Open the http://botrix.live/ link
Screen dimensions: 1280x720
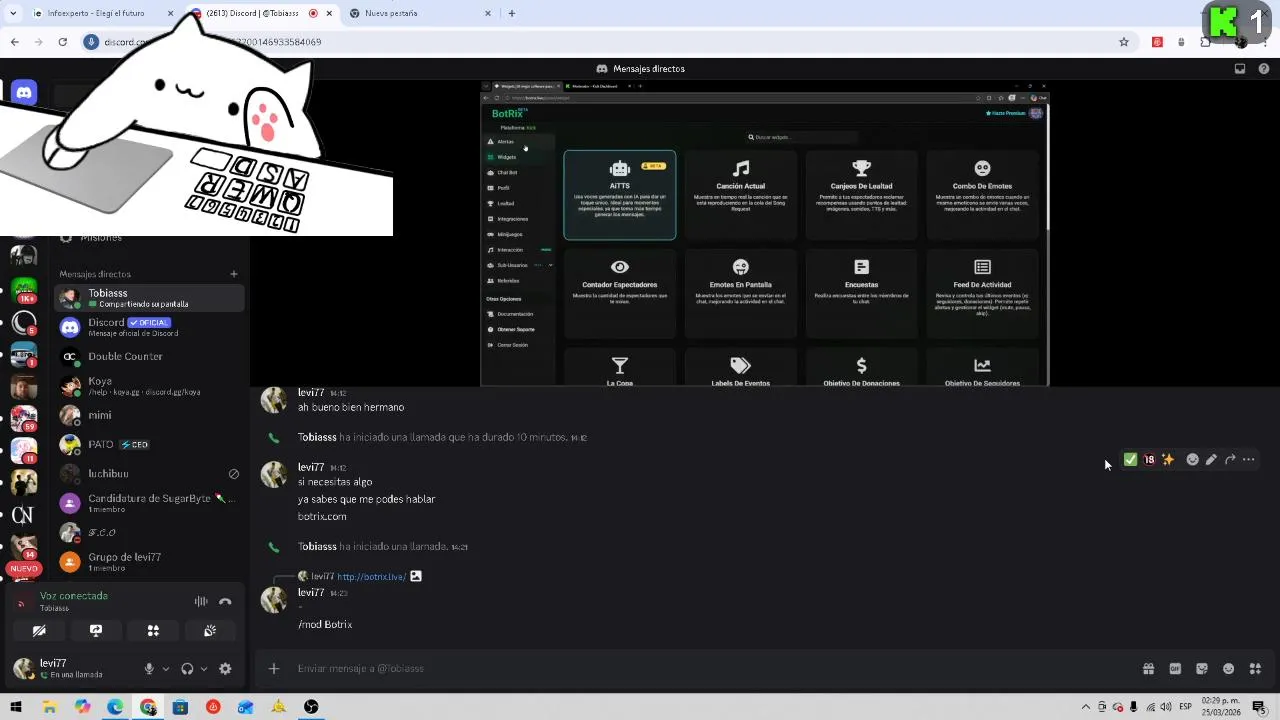click(371, 577)
